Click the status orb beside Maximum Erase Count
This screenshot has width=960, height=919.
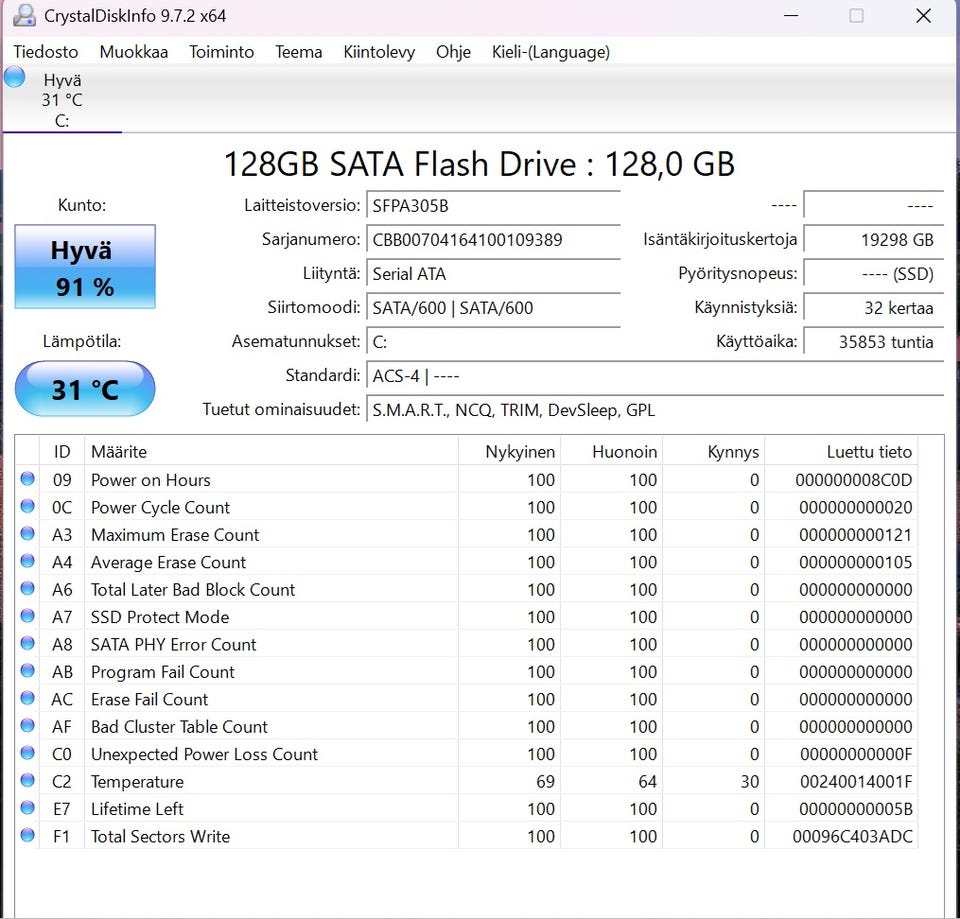(27, 535)
